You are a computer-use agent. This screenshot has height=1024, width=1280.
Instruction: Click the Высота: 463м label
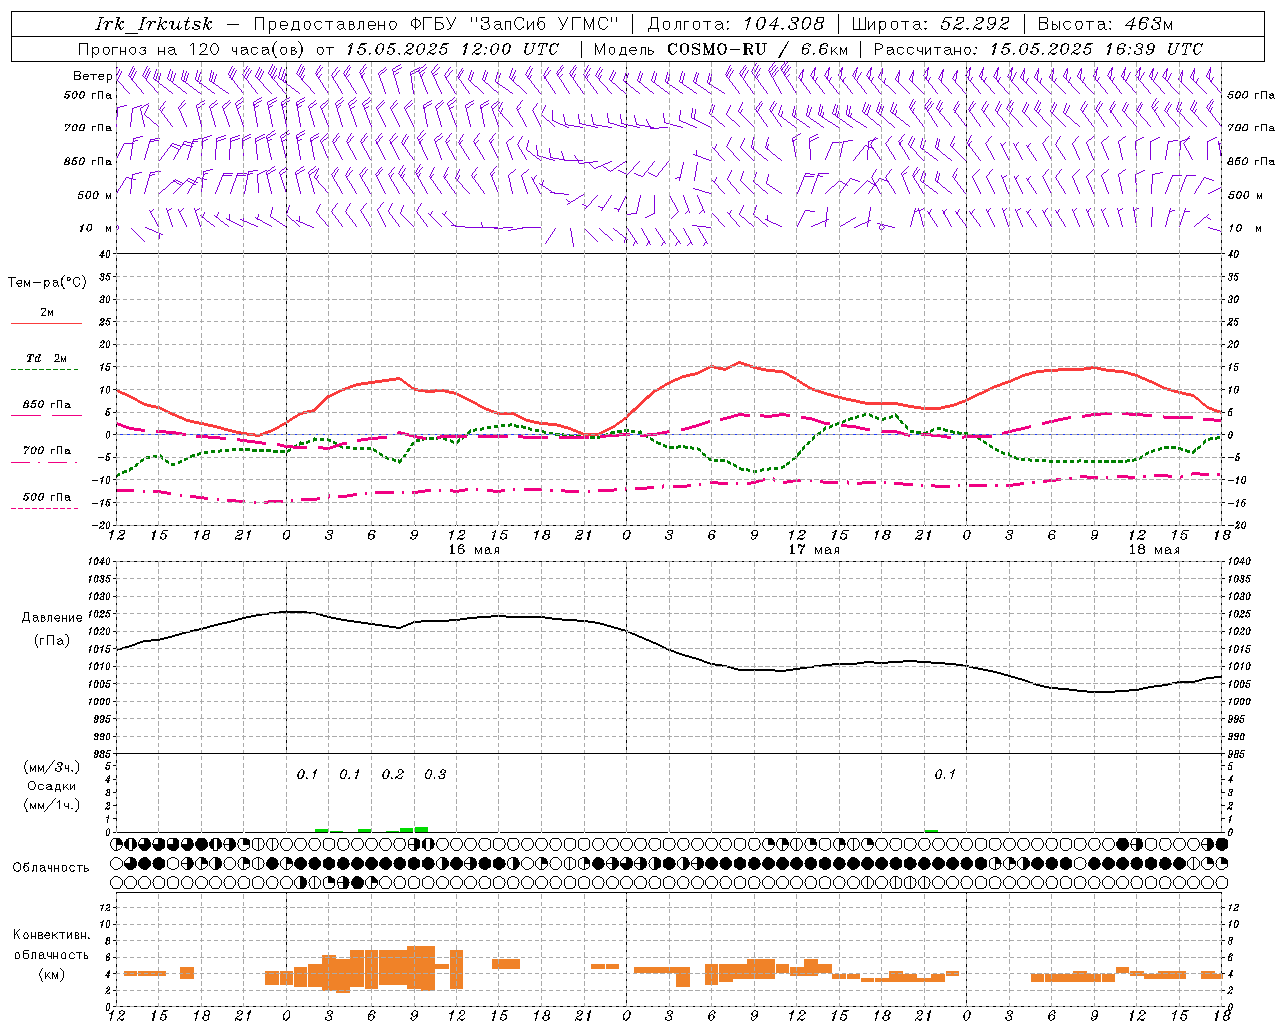pyautogui.click(x=1105, y=24)
